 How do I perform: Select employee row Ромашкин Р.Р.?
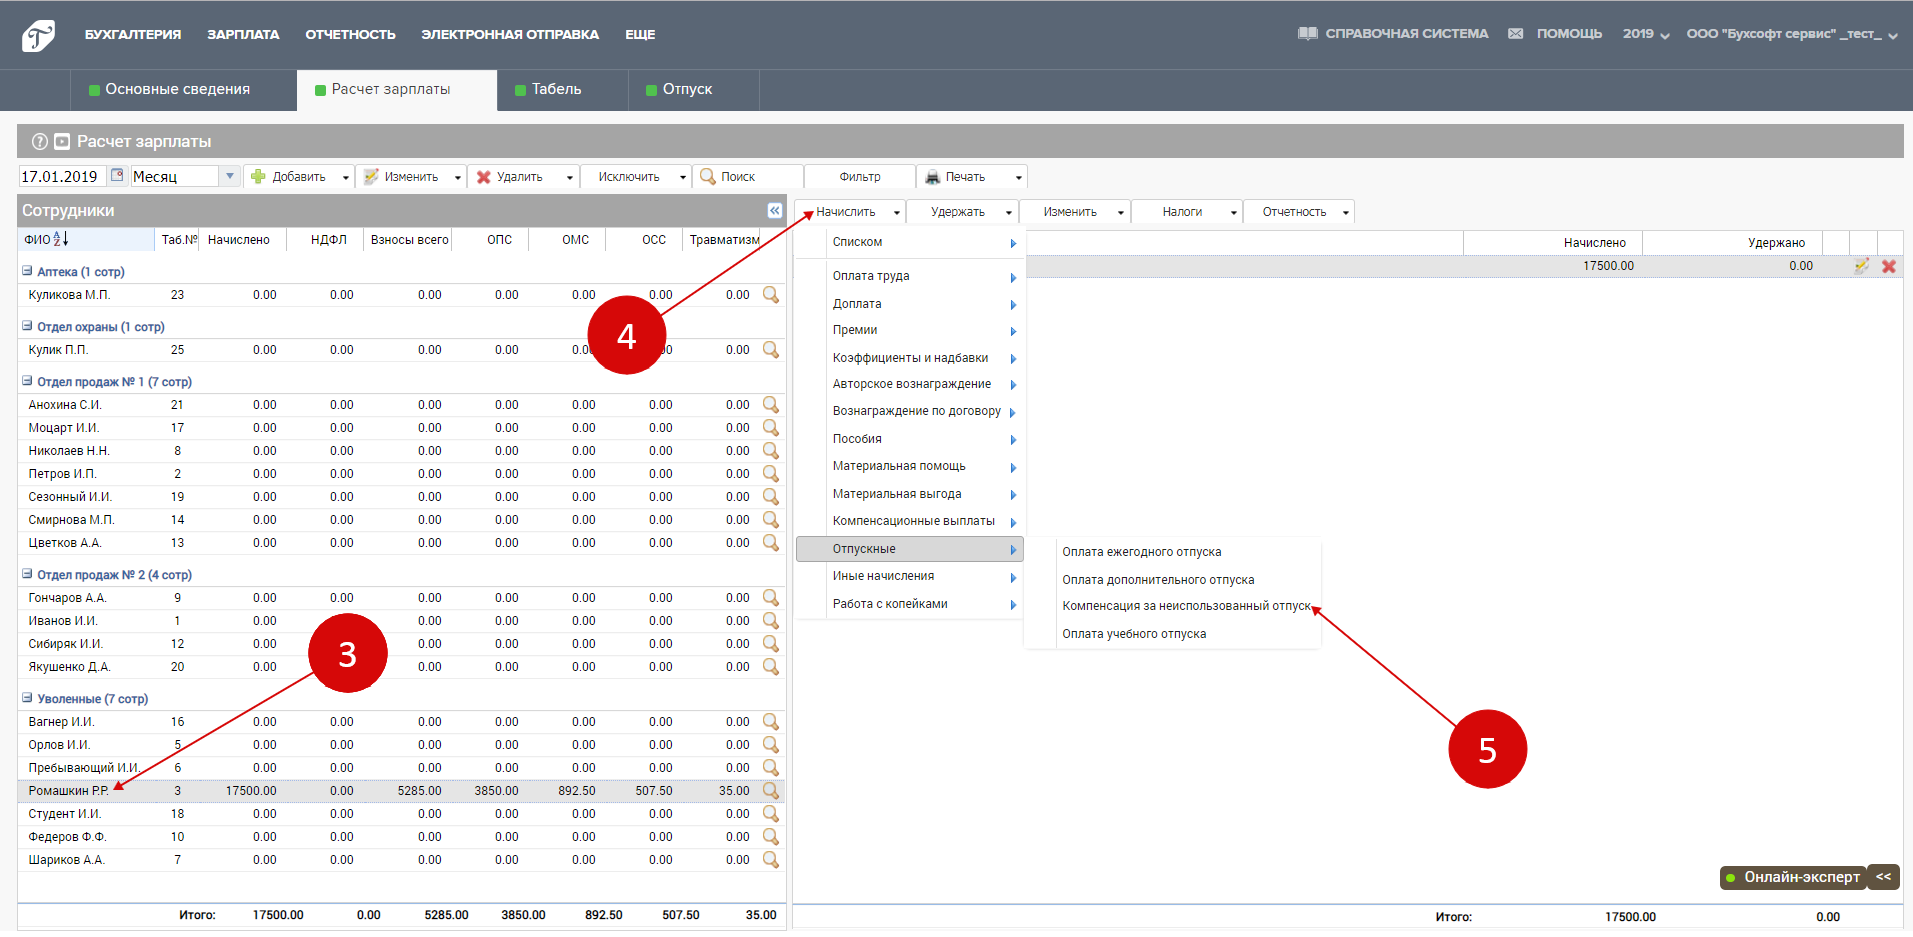tap(401, 790)
